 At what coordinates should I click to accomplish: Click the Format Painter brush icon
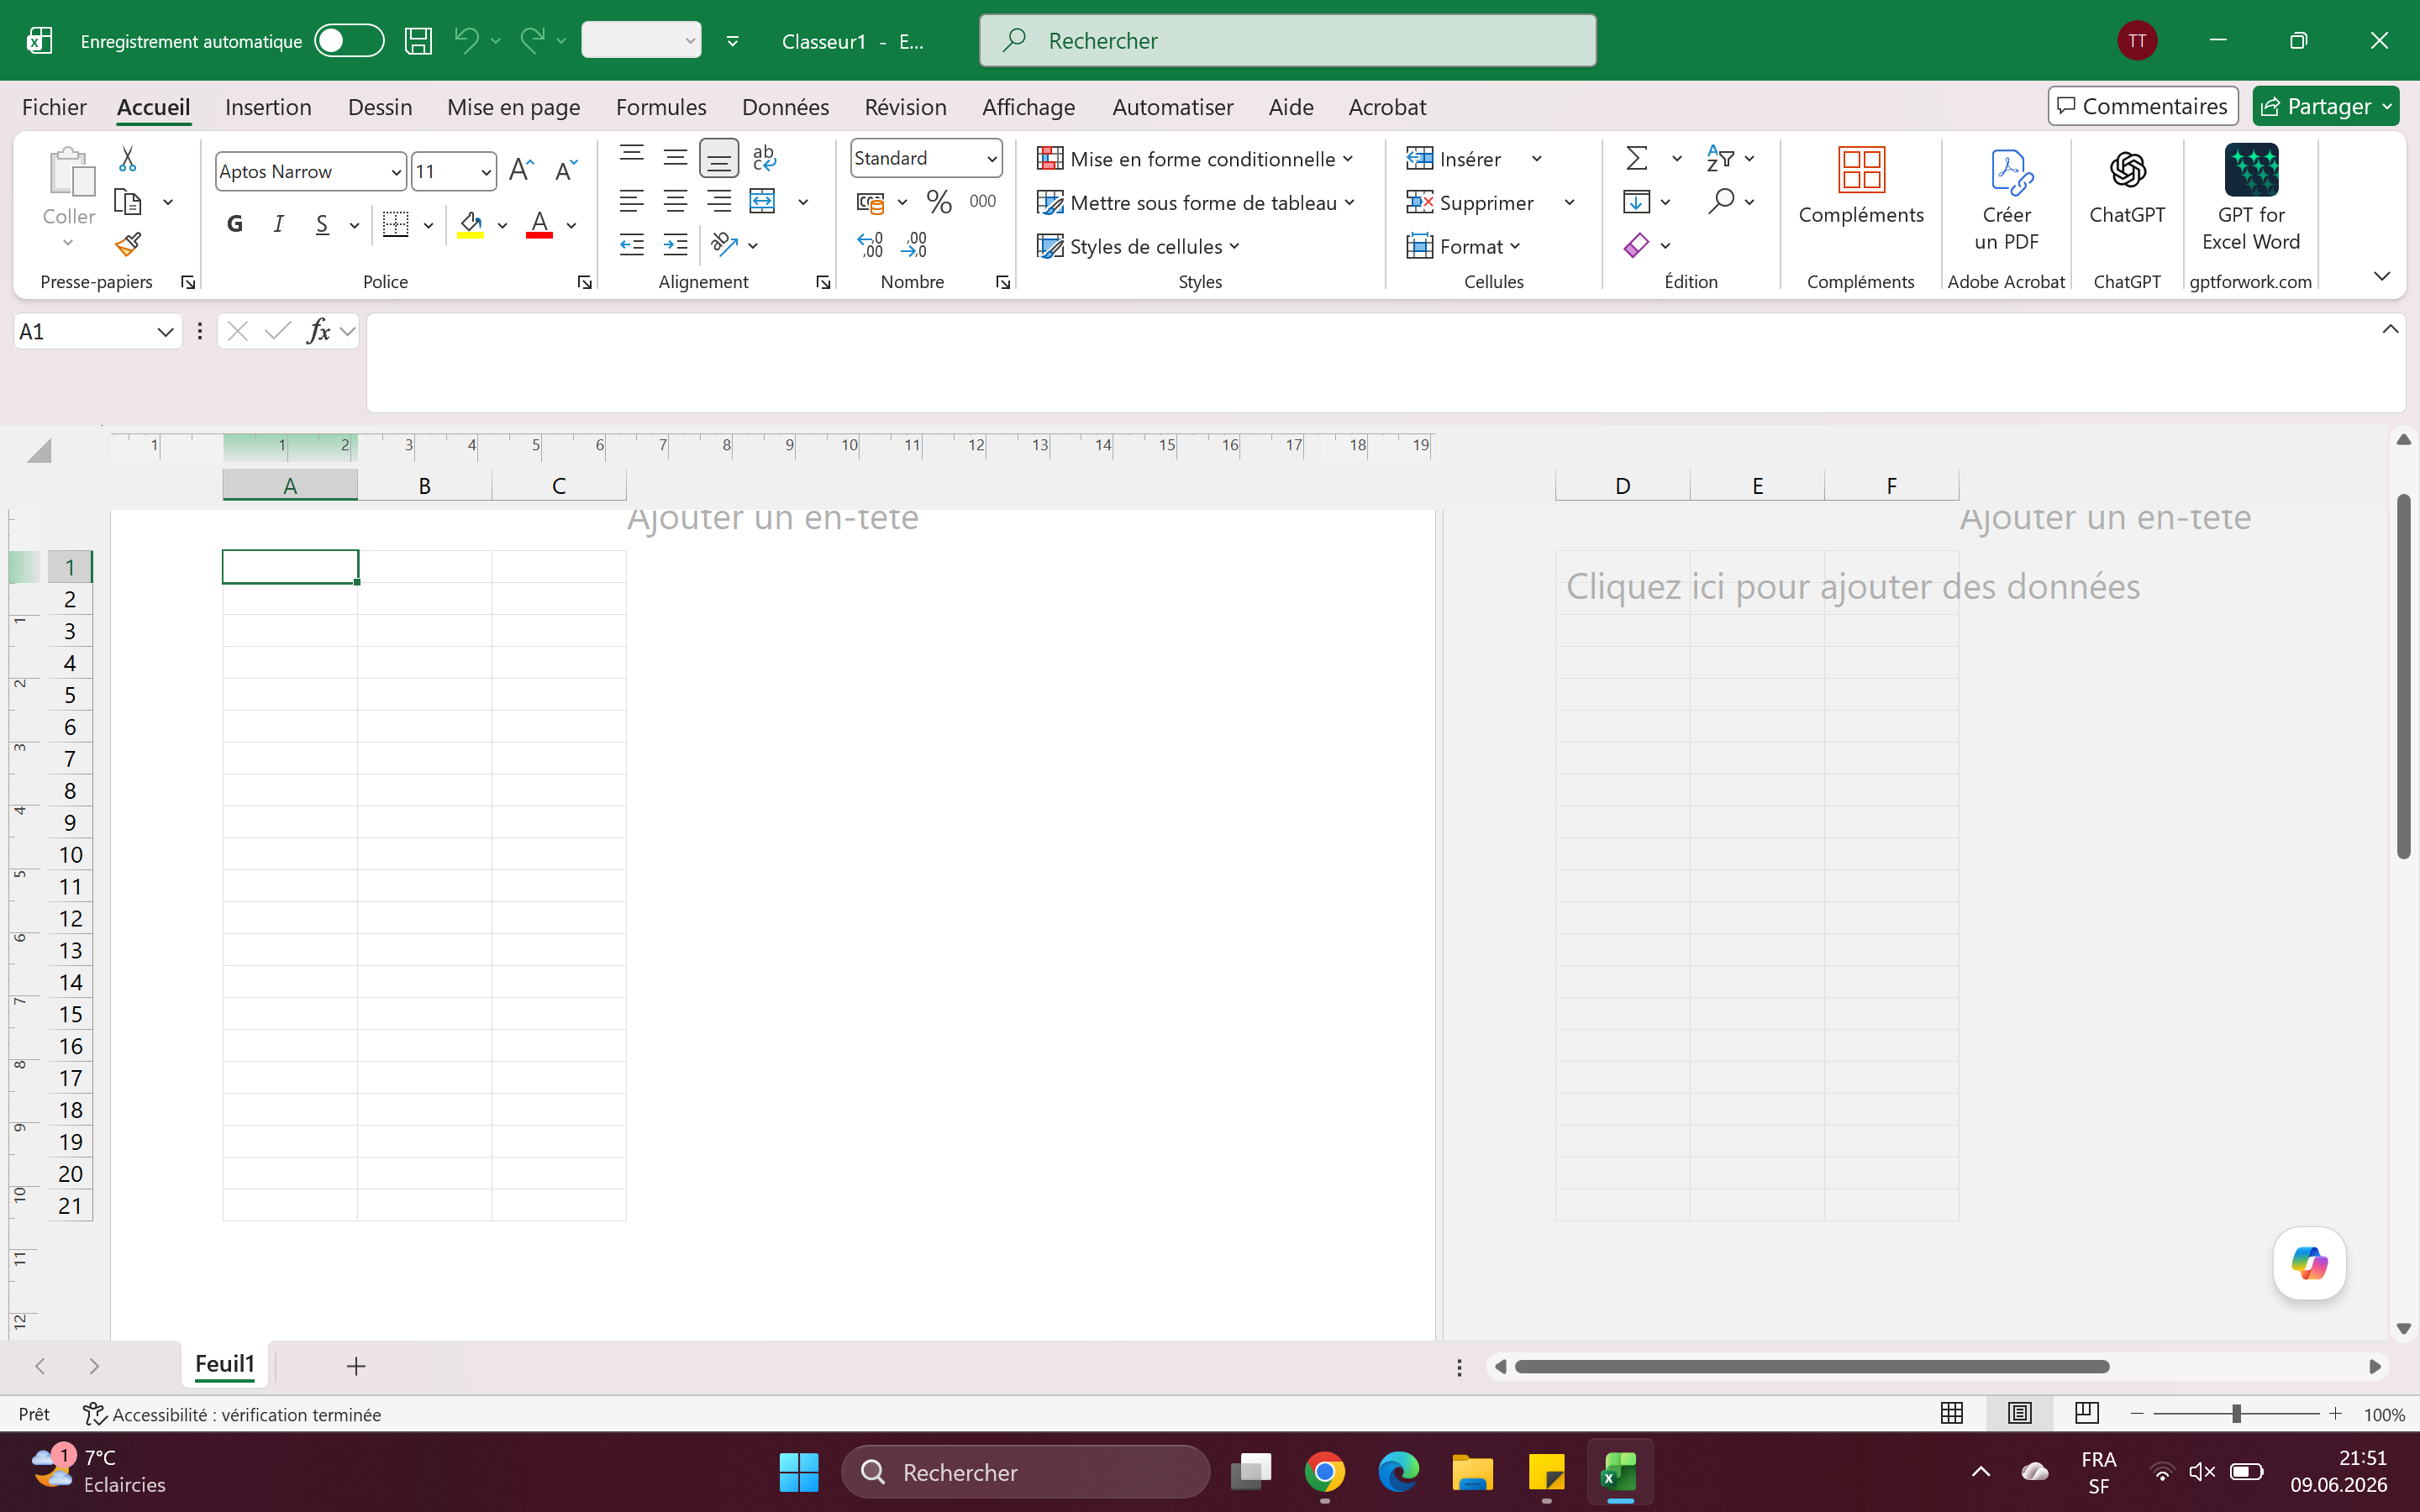pyautogui.click(x=128, y=244)
